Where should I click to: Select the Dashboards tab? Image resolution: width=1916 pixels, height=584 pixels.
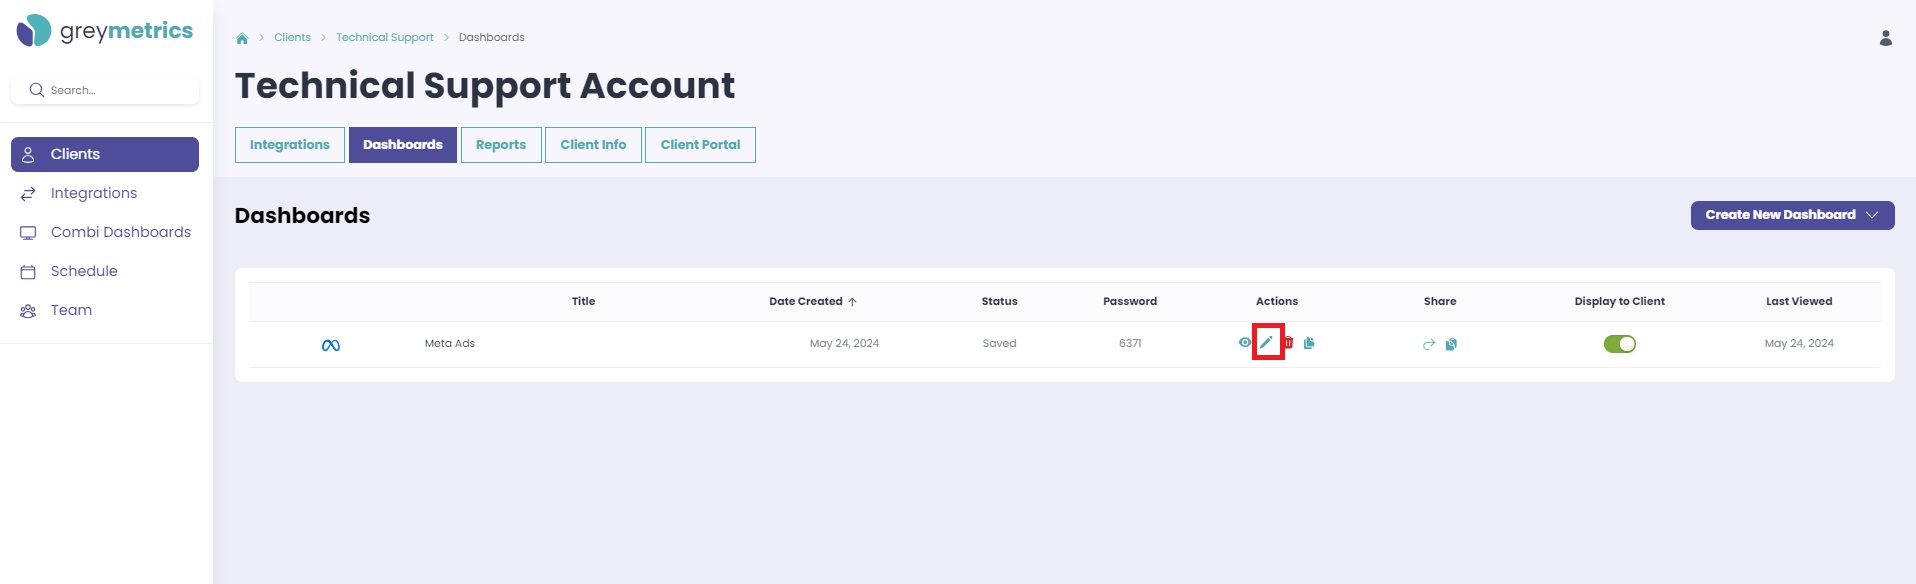403,145
